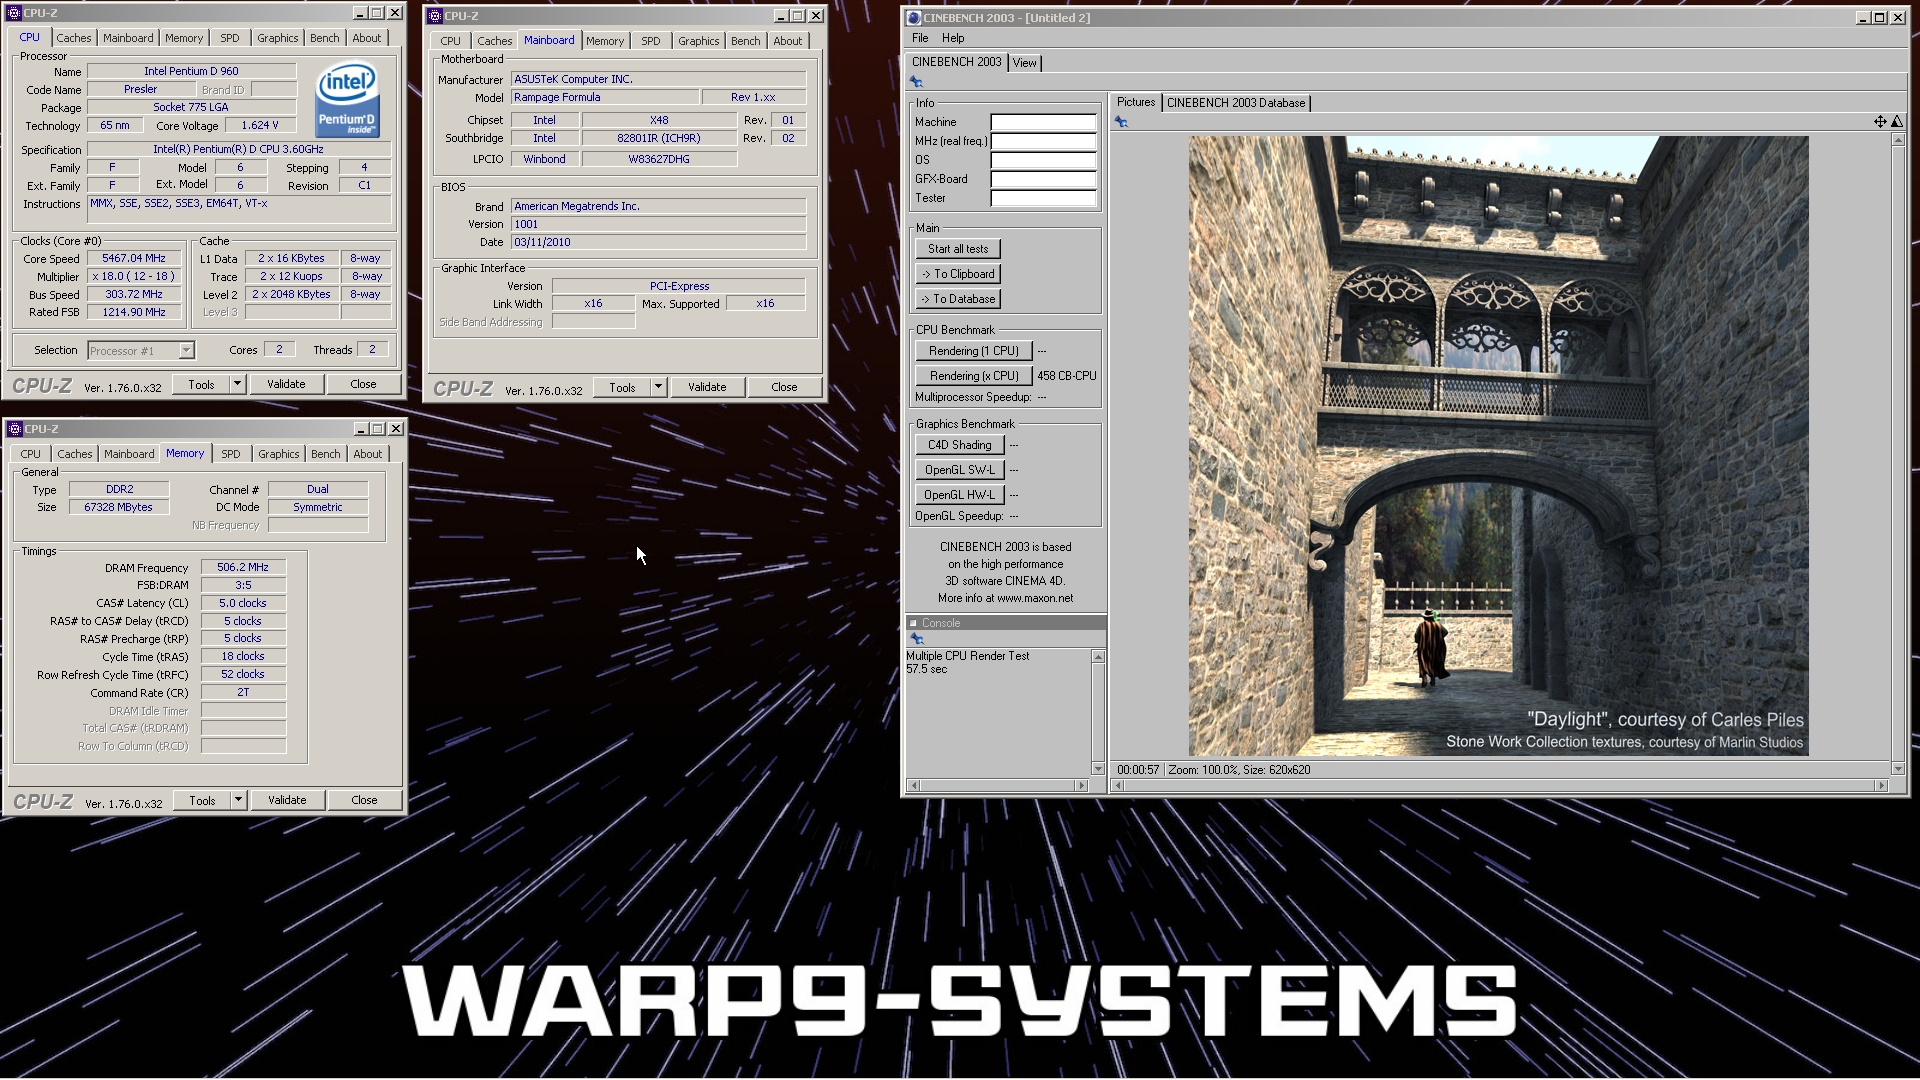Viewport: 1920px width, 1080px height.
Task: Open Graphics tab in CPU-Z Memory window
Action: 279,454
